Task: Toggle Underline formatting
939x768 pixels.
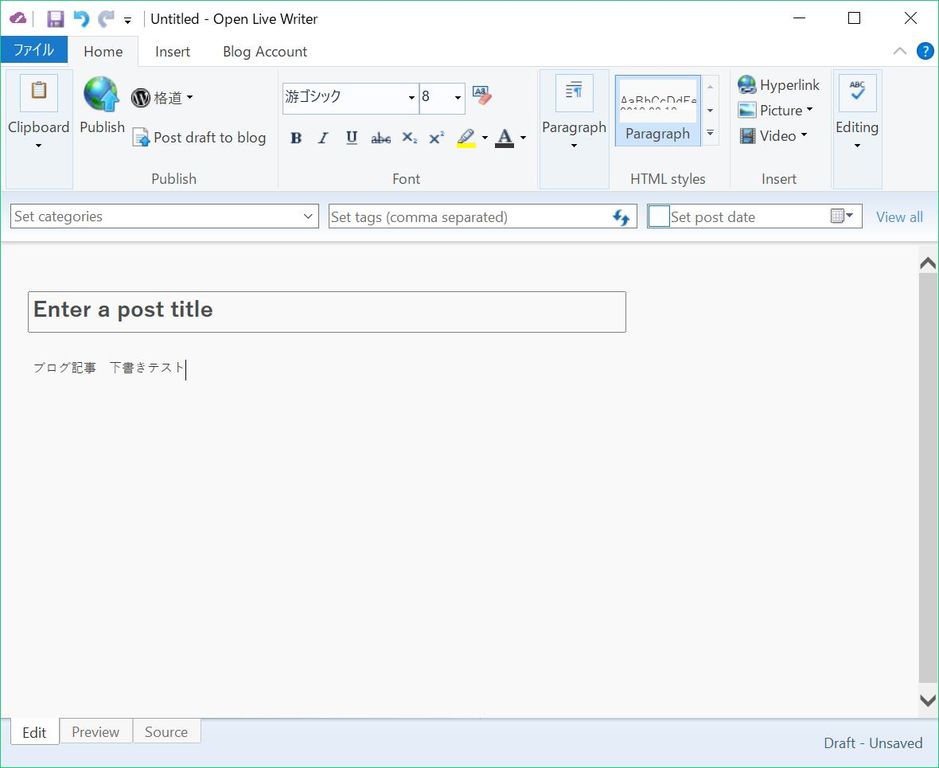Action: point(352,138)
